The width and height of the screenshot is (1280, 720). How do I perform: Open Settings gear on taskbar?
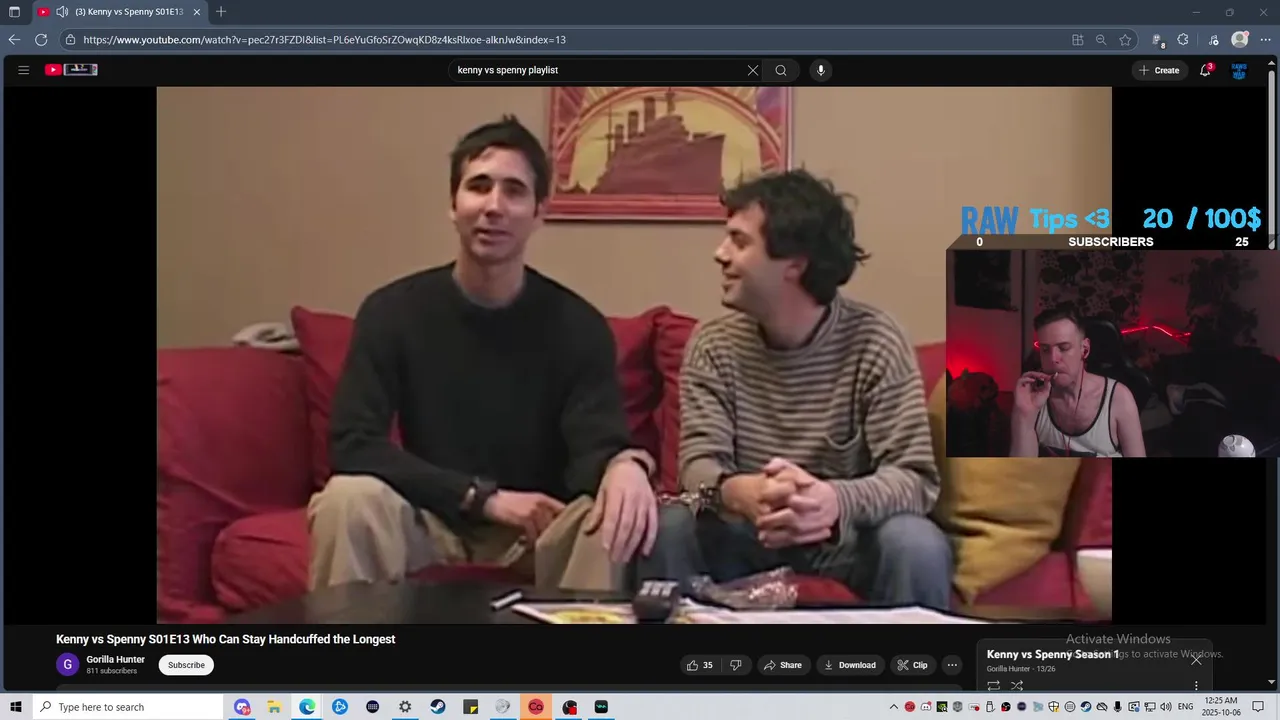[x=405, y=707]
